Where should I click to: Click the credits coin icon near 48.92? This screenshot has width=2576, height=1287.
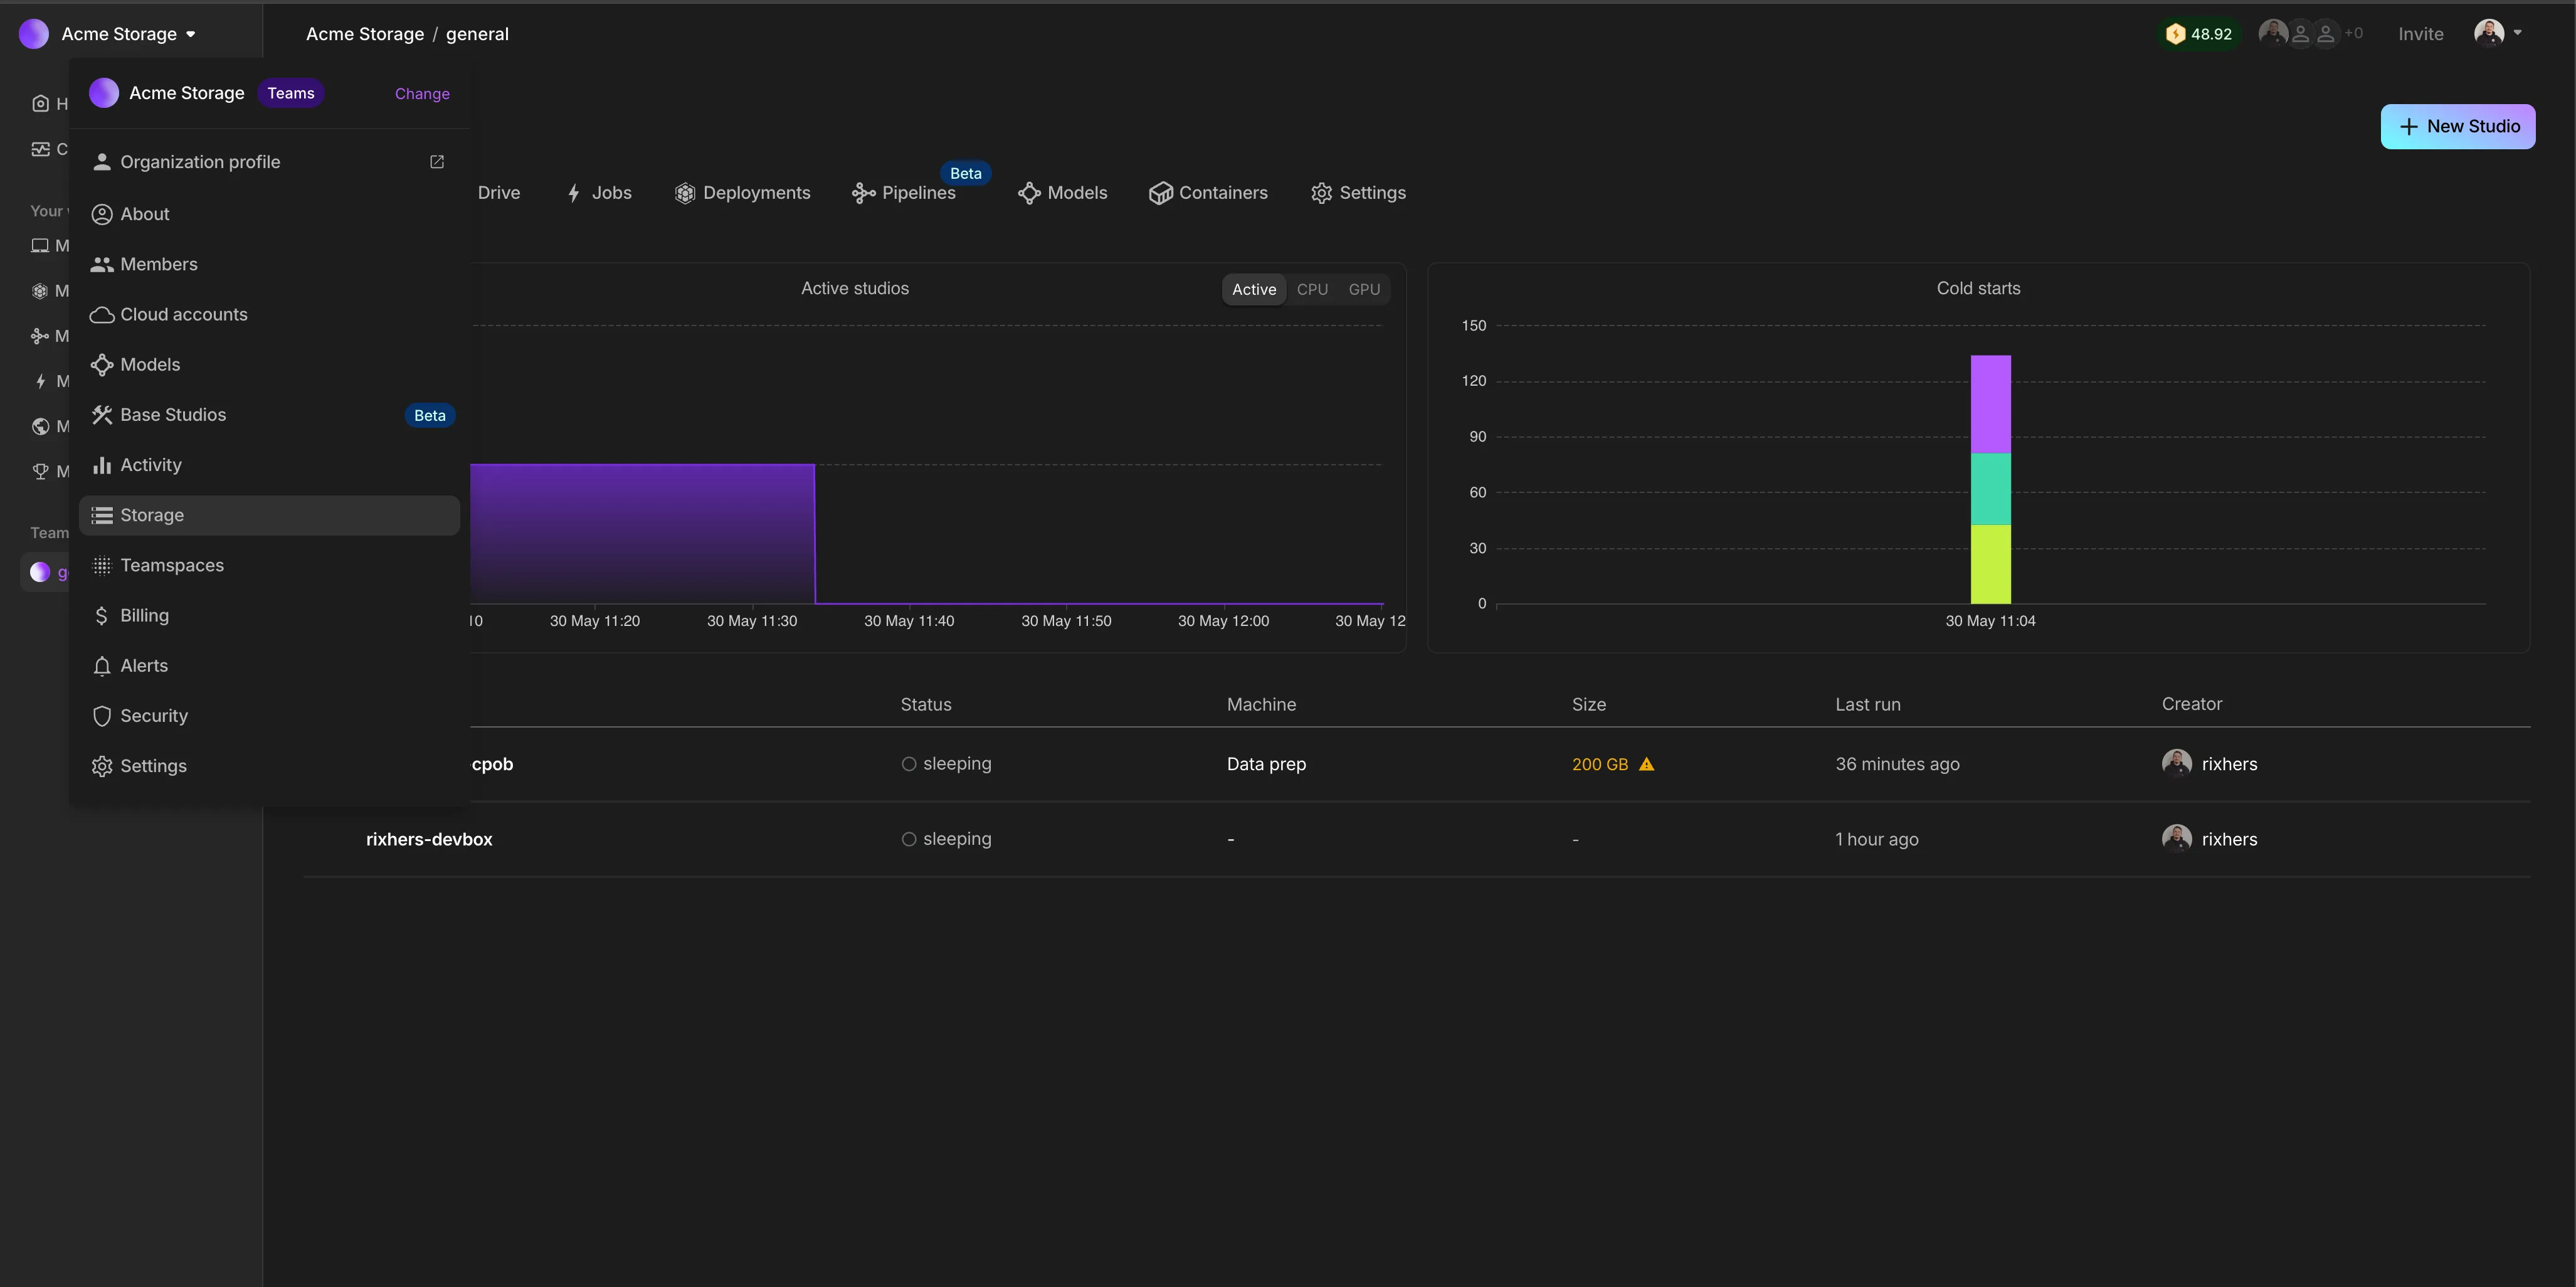pyautogui.click(x=2175, y=34)
